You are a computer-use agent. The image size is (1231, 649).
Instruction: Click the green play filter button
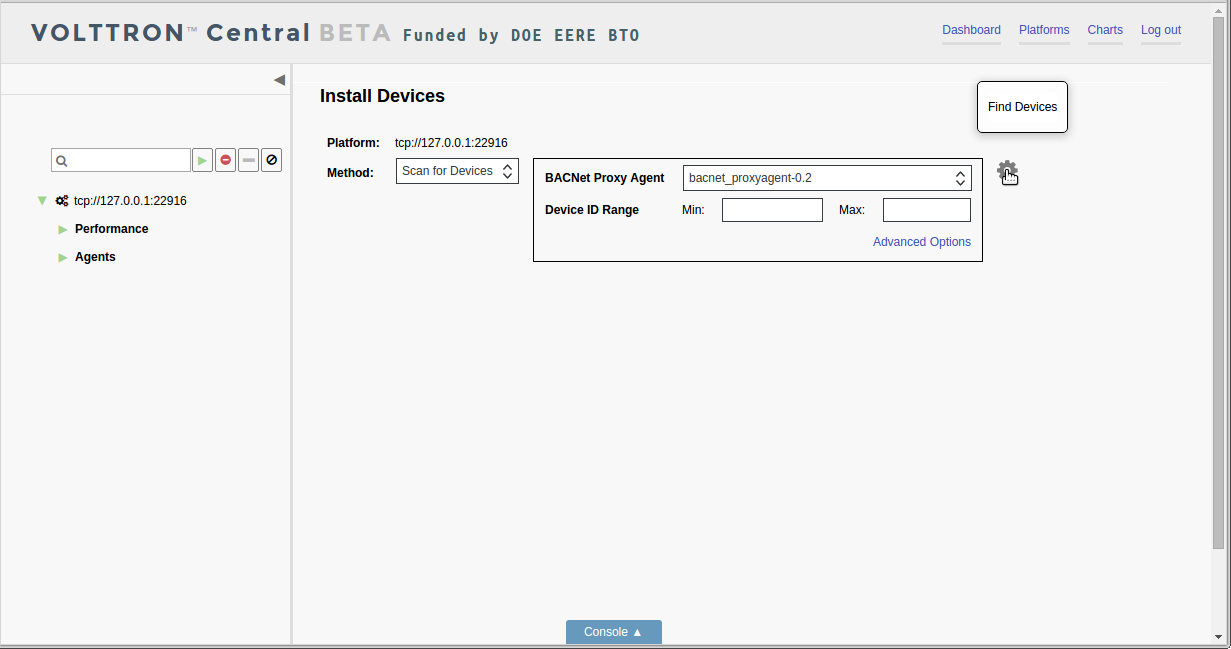click(x=203, y=160)
